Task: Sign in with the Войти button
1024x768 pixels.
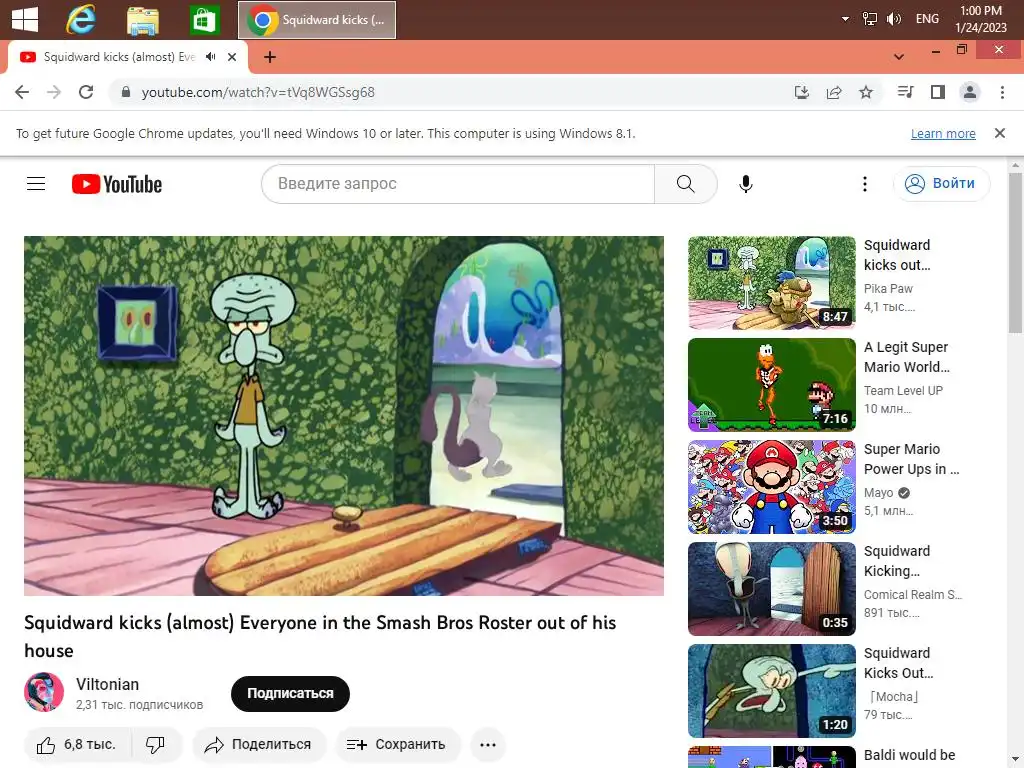Action: click(x=941, y=184)
